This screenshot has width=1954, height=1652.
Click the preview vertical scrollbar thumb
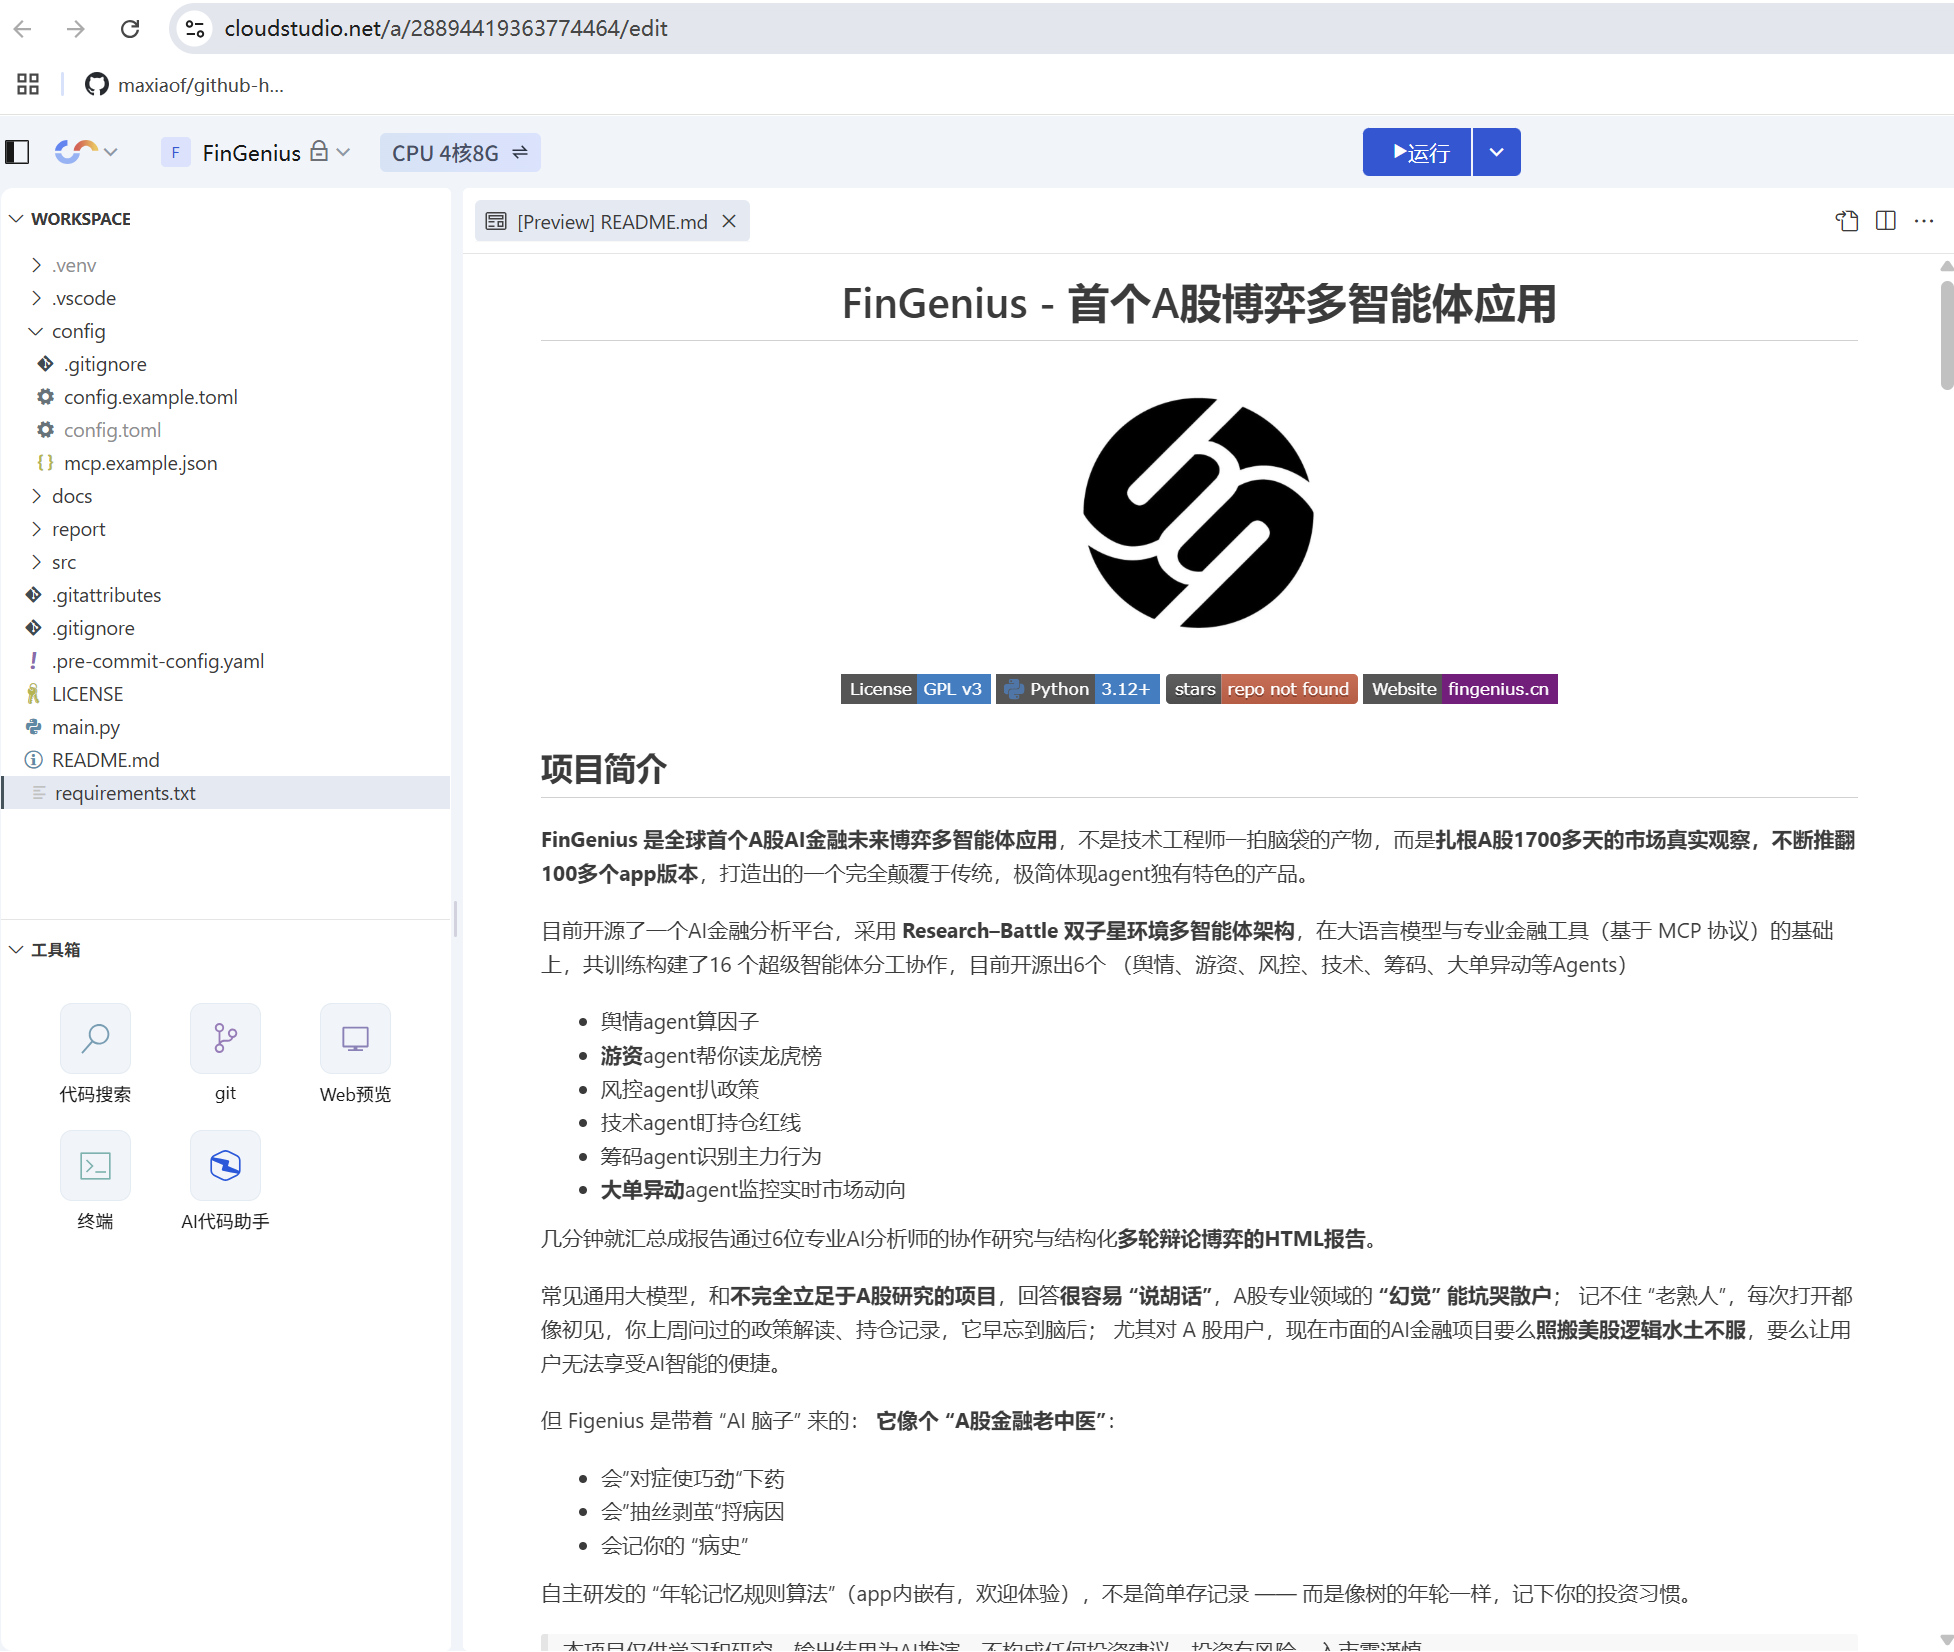[x=1946, y=335]
